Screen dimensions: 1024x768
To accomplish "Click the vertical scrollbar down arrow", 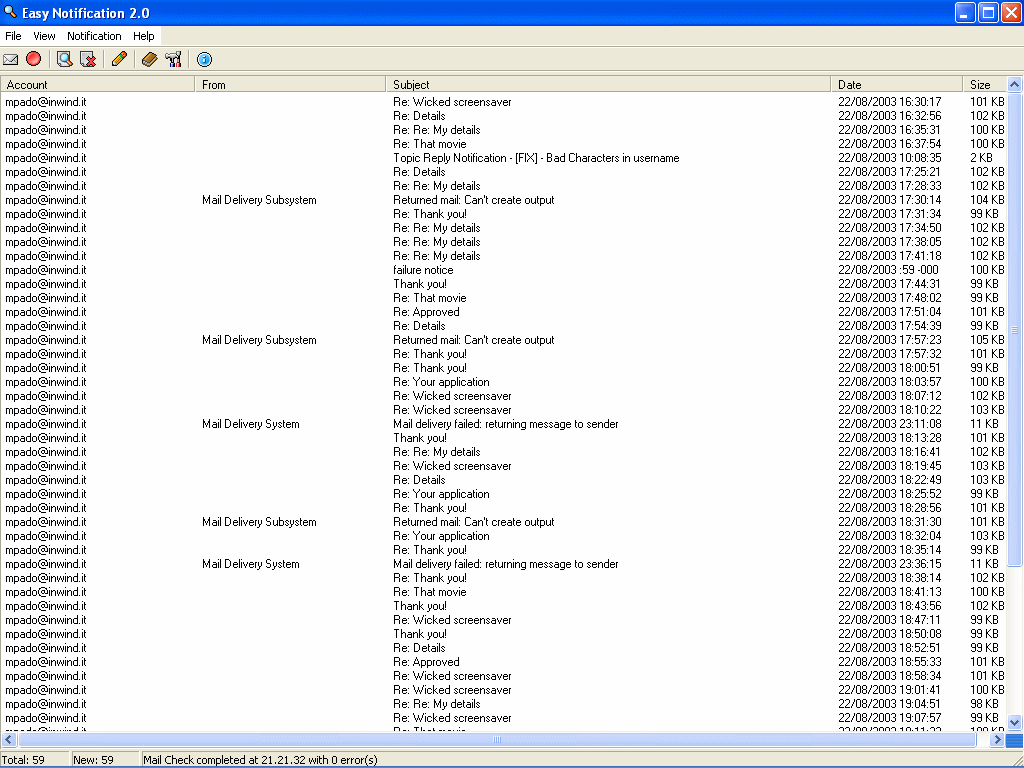I will [x=1014, y=722].
